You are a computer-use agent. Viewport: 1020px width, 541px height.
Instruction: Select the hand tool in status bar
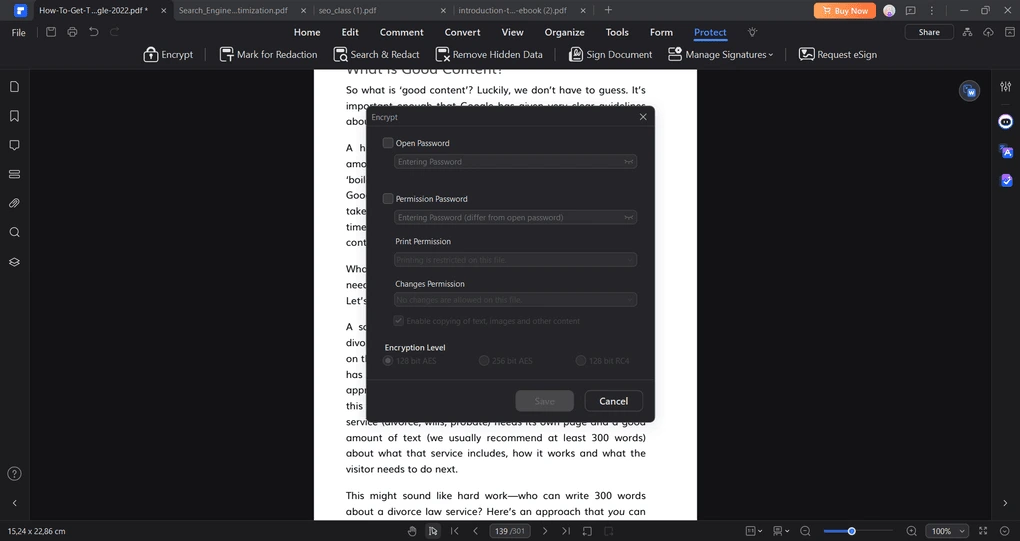pos(412,531)
